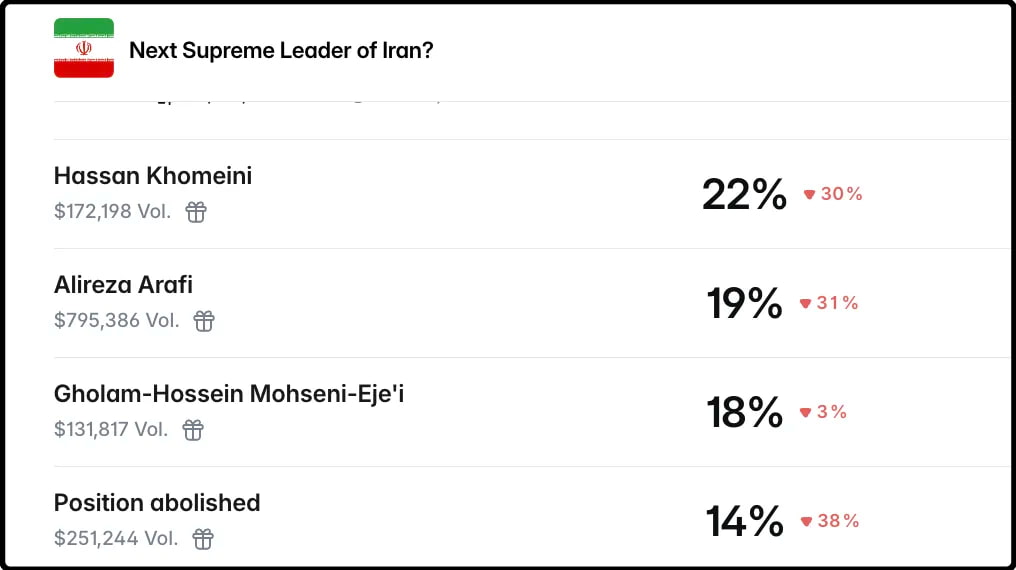Click the red down arrow next to 3%
The width and height of the screenshot is (1016, 570).
805,413
